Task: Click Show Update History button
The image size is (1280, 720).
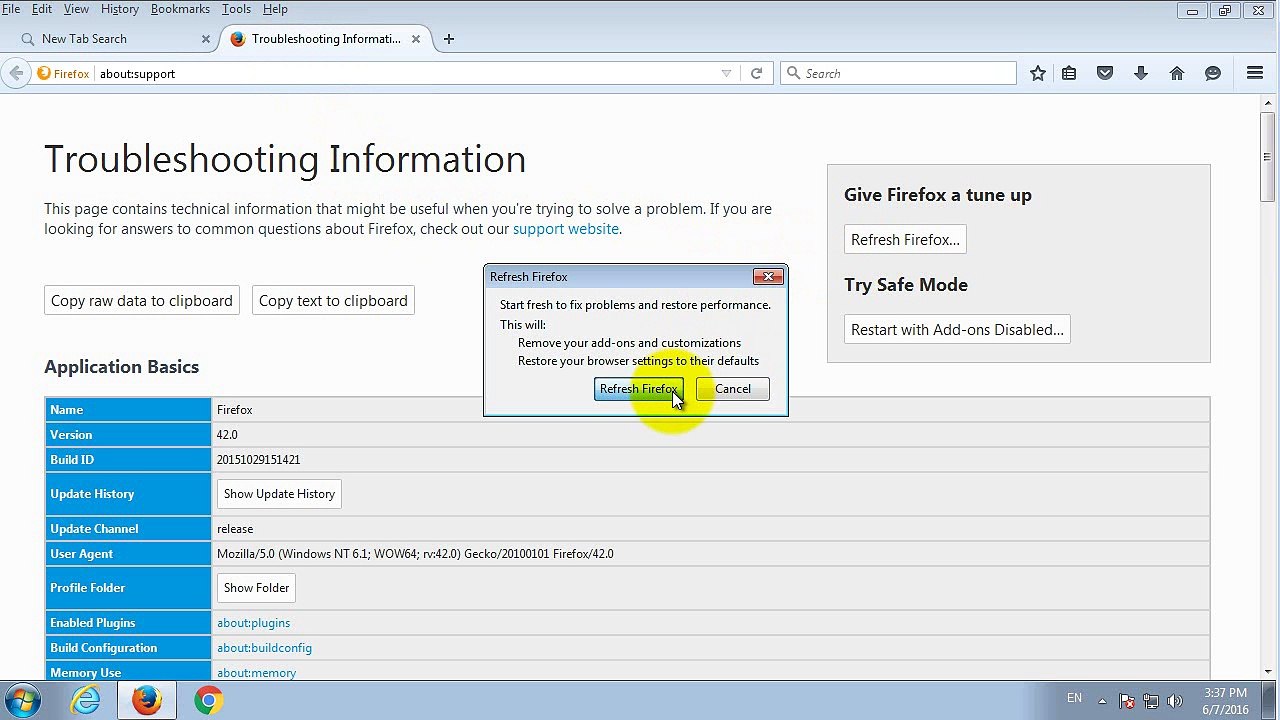Action: (x=279, y=494)
